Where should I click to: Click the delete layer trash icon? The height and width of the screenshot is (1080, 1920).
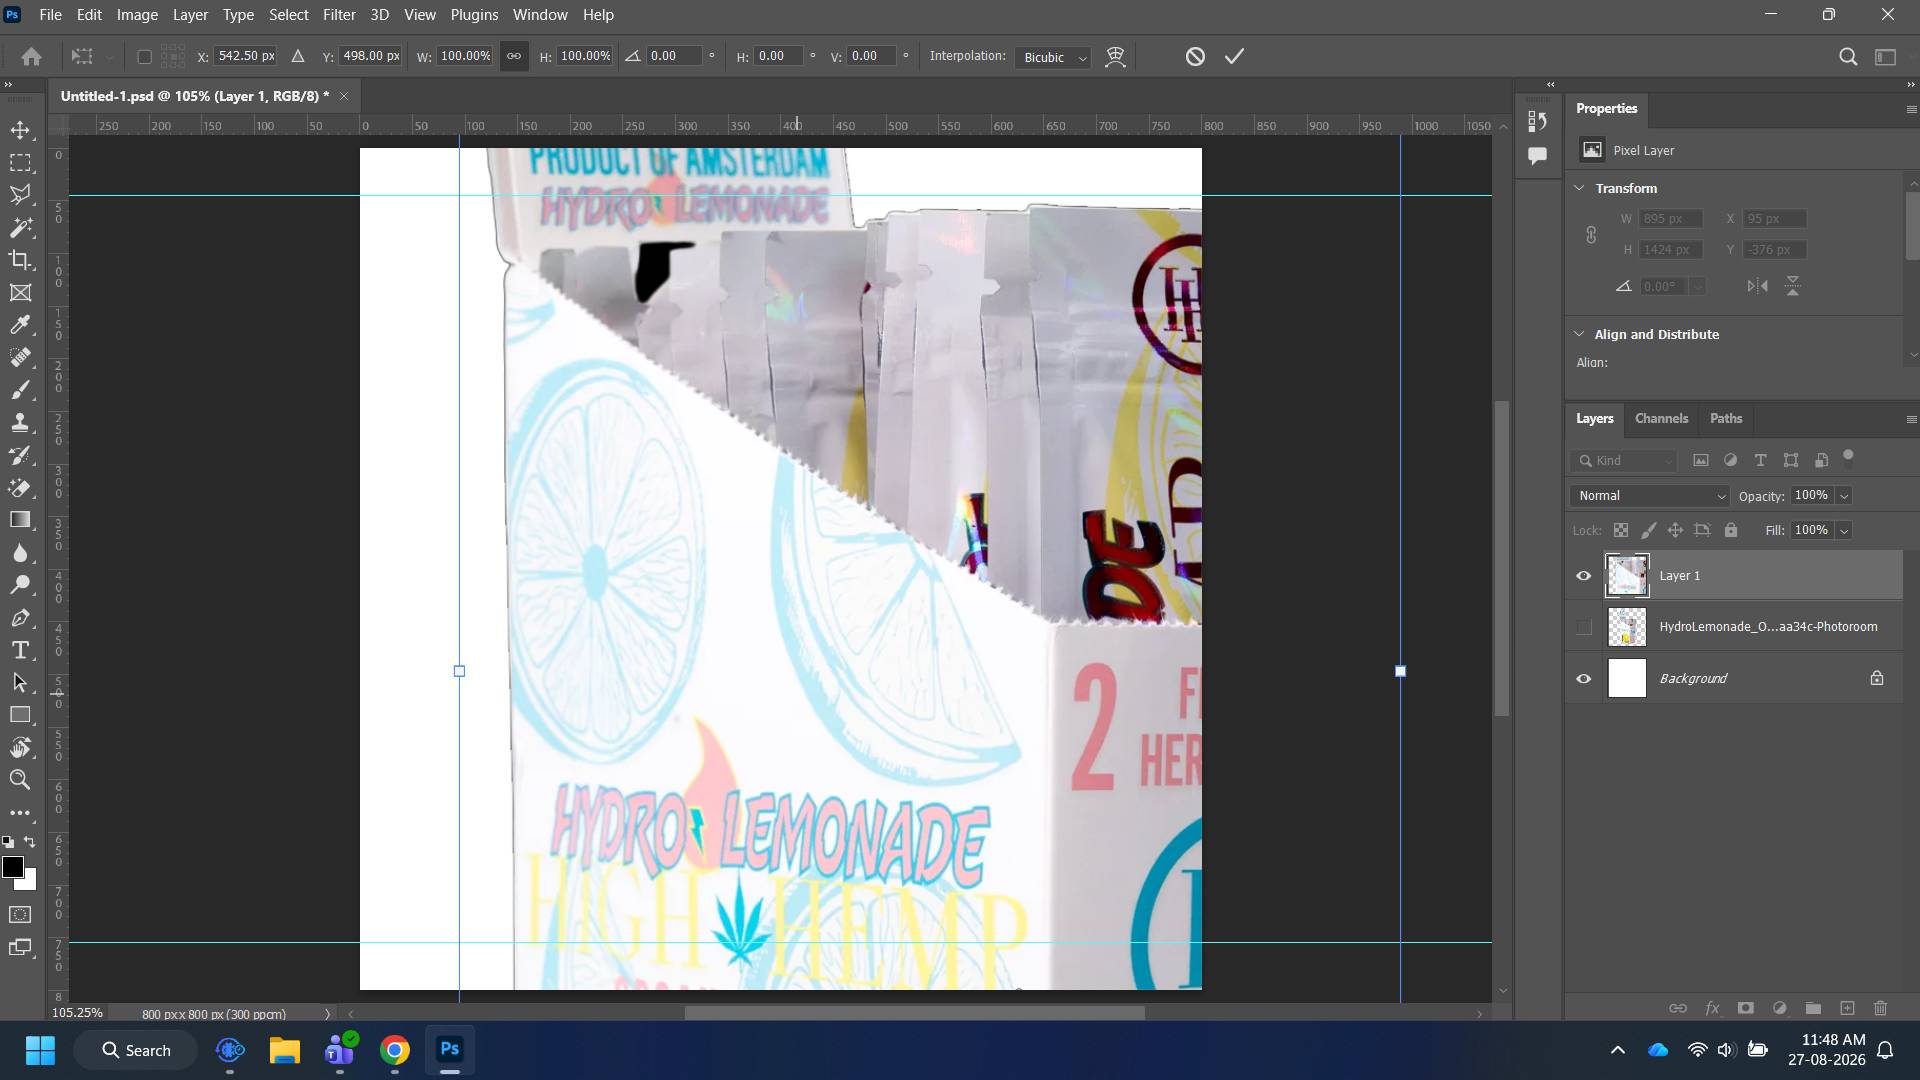point(1880,1008)
